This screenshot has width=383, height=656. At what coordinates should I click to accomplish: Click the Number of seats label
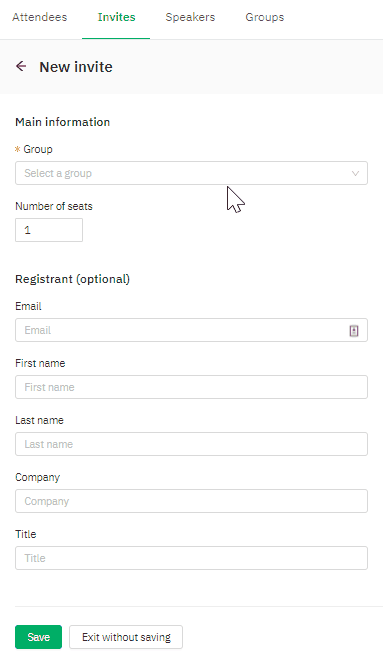[54, 206]
